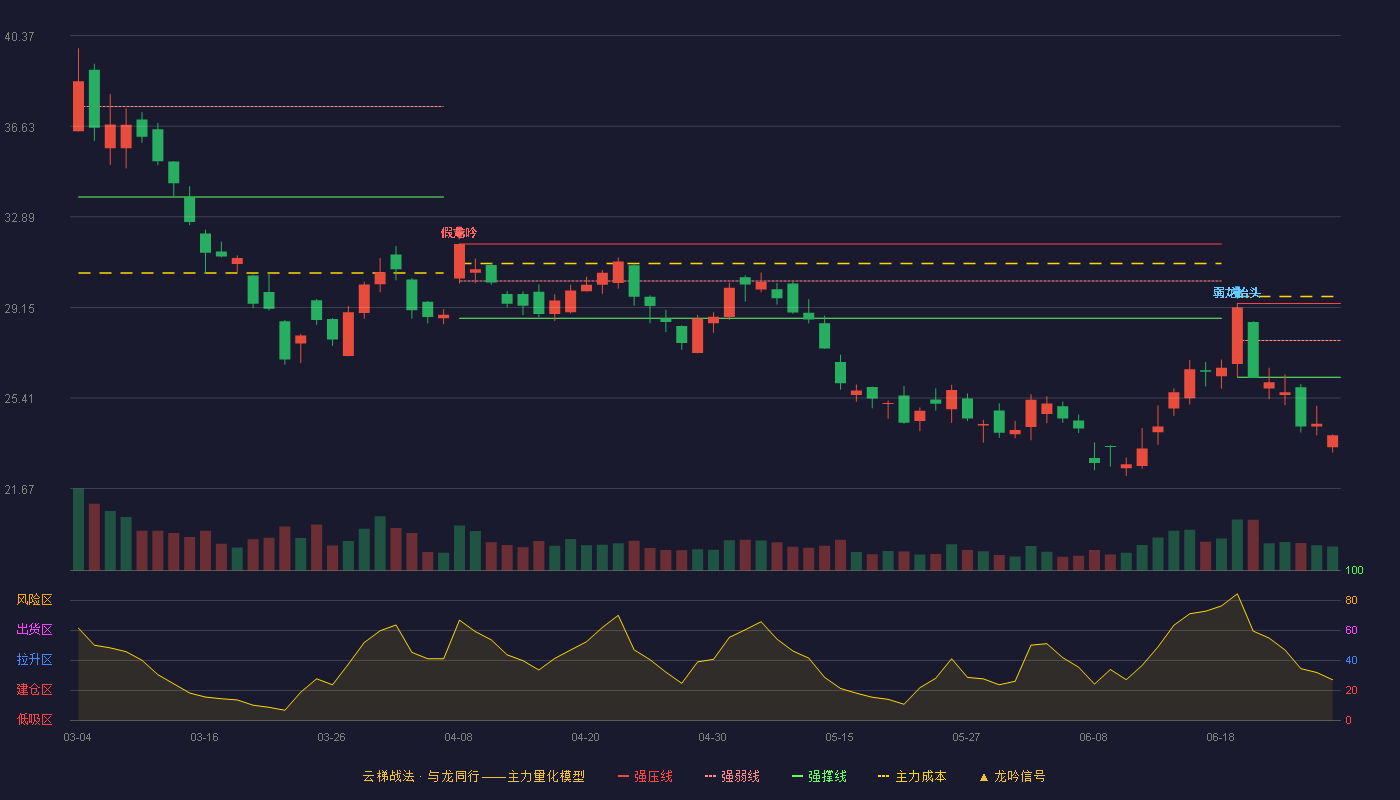Select the 风险区 zone label
The width and height of the screenshot is (1400, 800).
click(x=34, y=600)
